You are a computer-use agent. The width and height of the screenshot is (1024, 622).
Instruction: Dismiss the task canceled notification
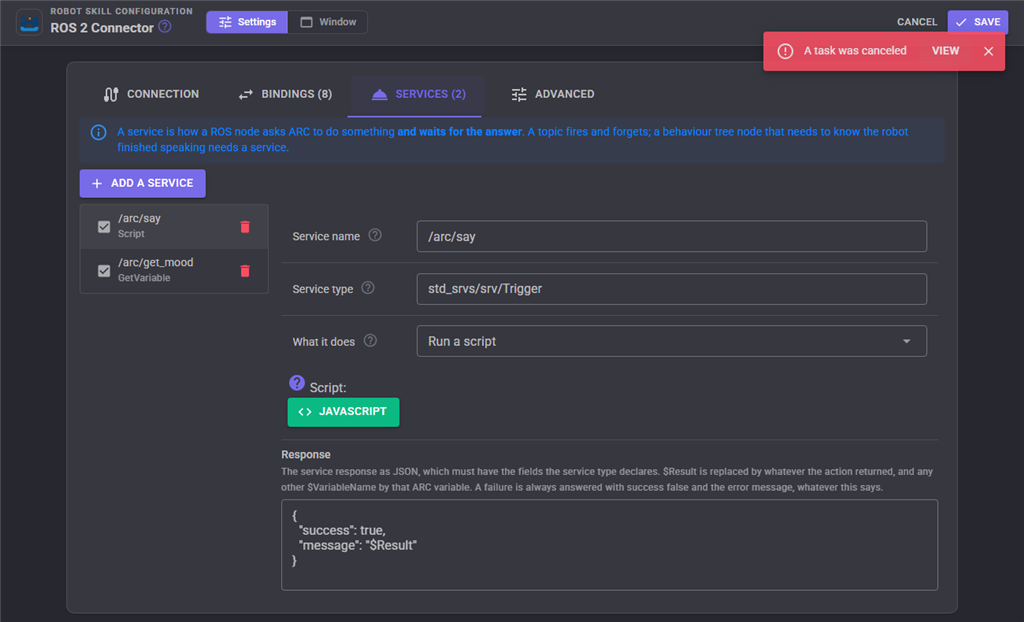[989, 51]
